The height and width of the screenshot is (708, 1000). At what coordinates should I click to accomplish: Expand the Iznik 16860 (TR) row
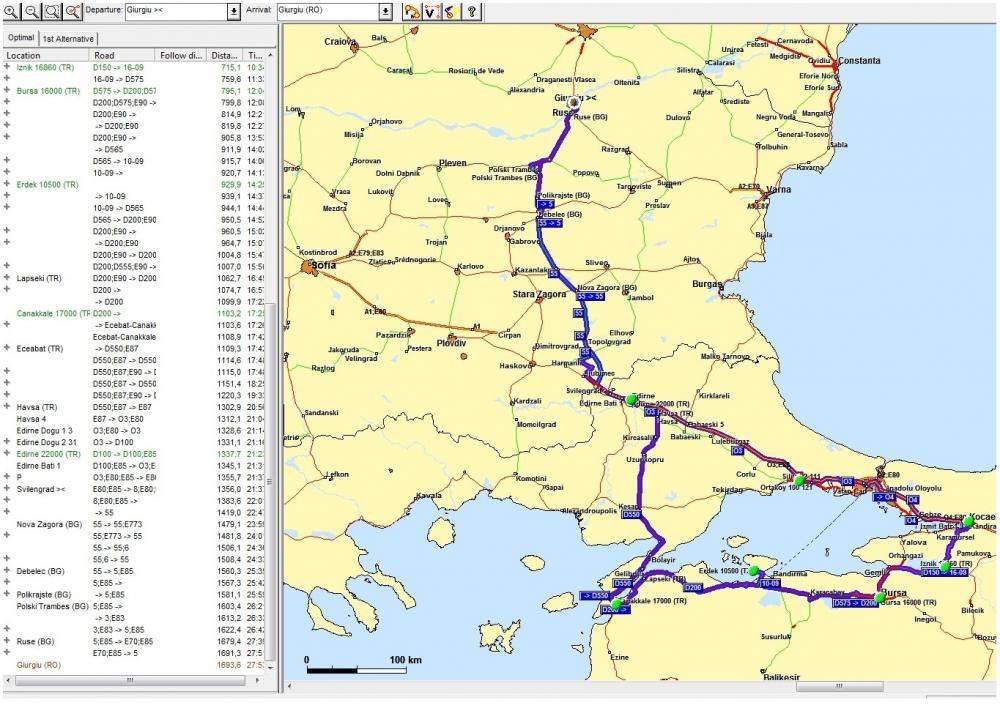[x=7, y=66]
